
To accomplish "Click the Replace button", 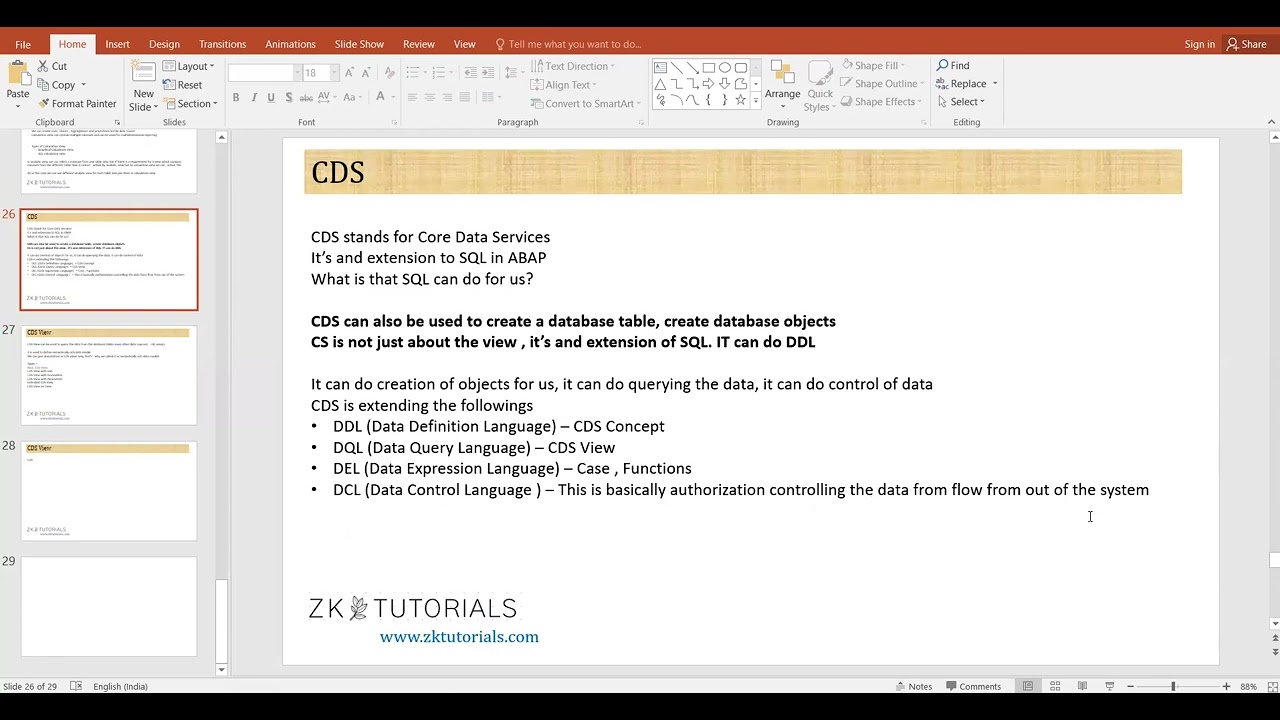I will (x=961, y=84).
